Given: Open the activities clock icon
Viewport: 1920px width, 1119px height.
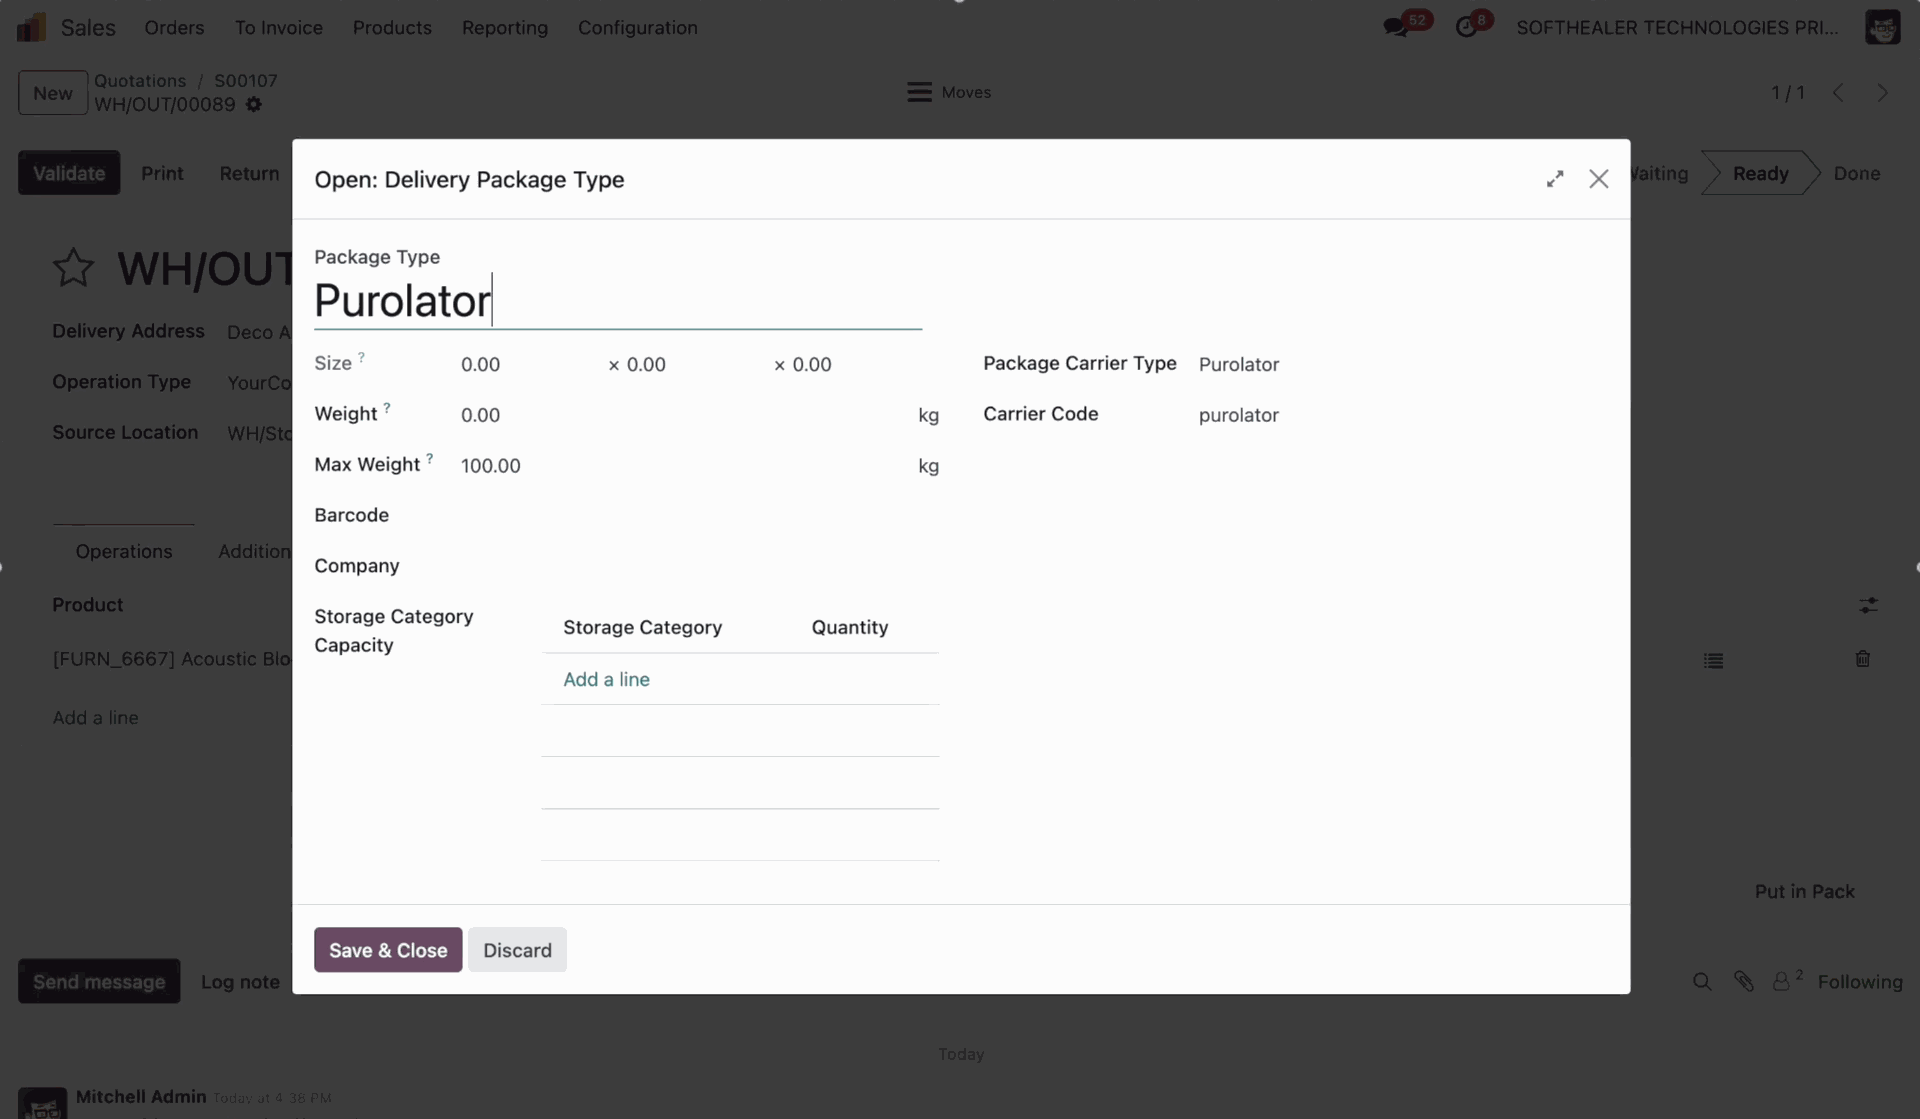Looking at the screenshot, I should tap(1466, 28).
